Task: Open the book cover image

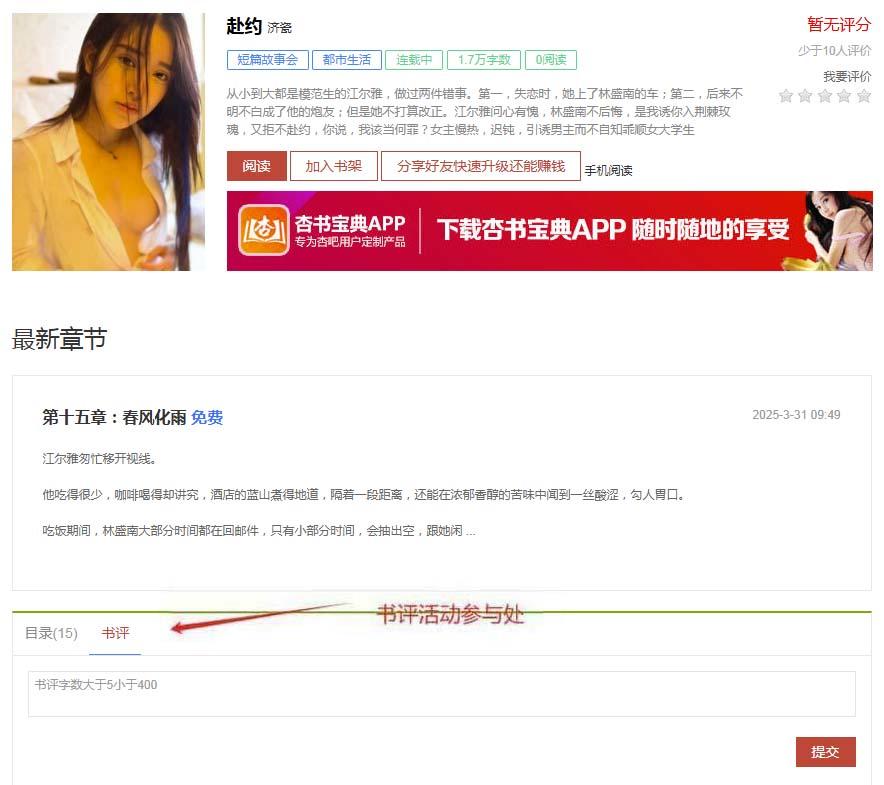Action: point(108,142)
